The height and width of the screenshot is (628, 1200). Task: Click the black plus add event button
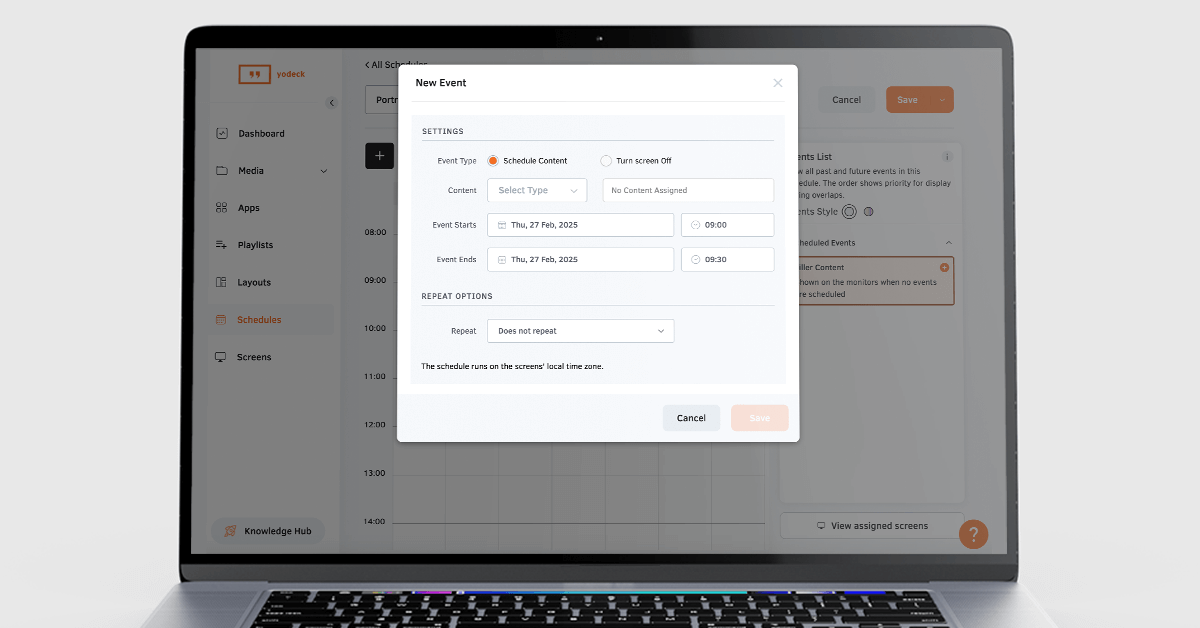(379, 156)
